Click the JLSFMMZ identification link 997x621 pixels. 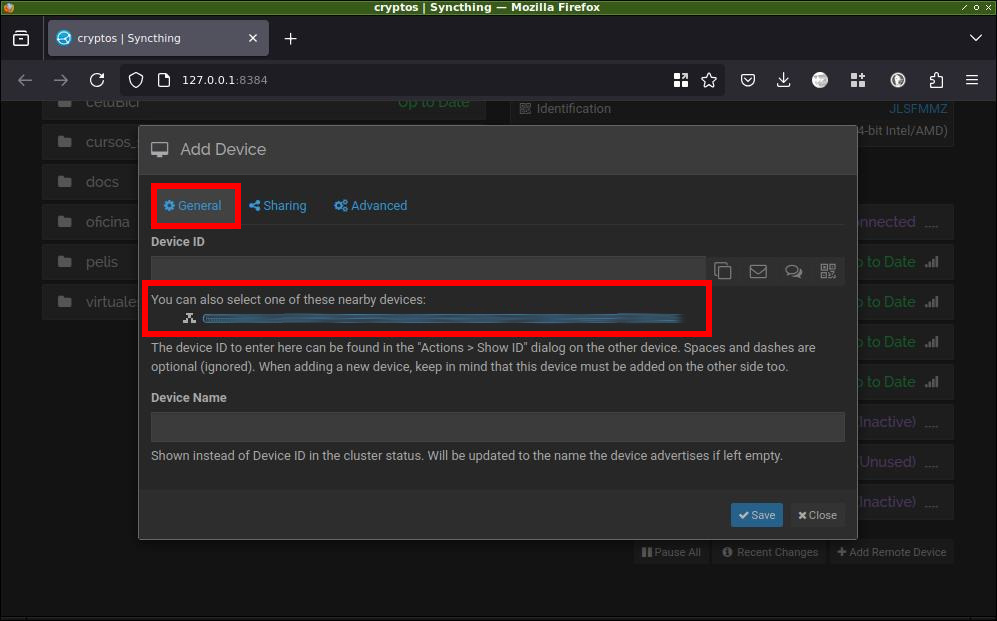tap(918, 109)
